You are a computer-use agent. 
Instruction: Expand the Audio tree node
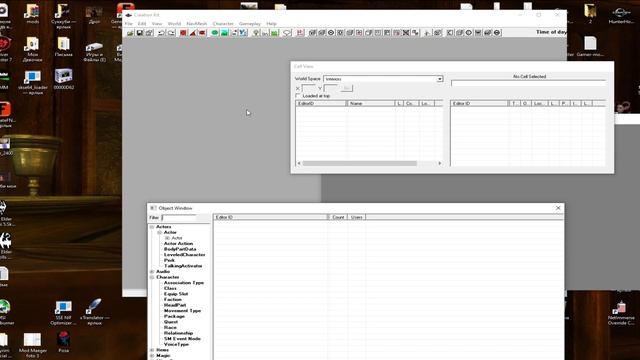pyautogui.click(x=152, y=271)
